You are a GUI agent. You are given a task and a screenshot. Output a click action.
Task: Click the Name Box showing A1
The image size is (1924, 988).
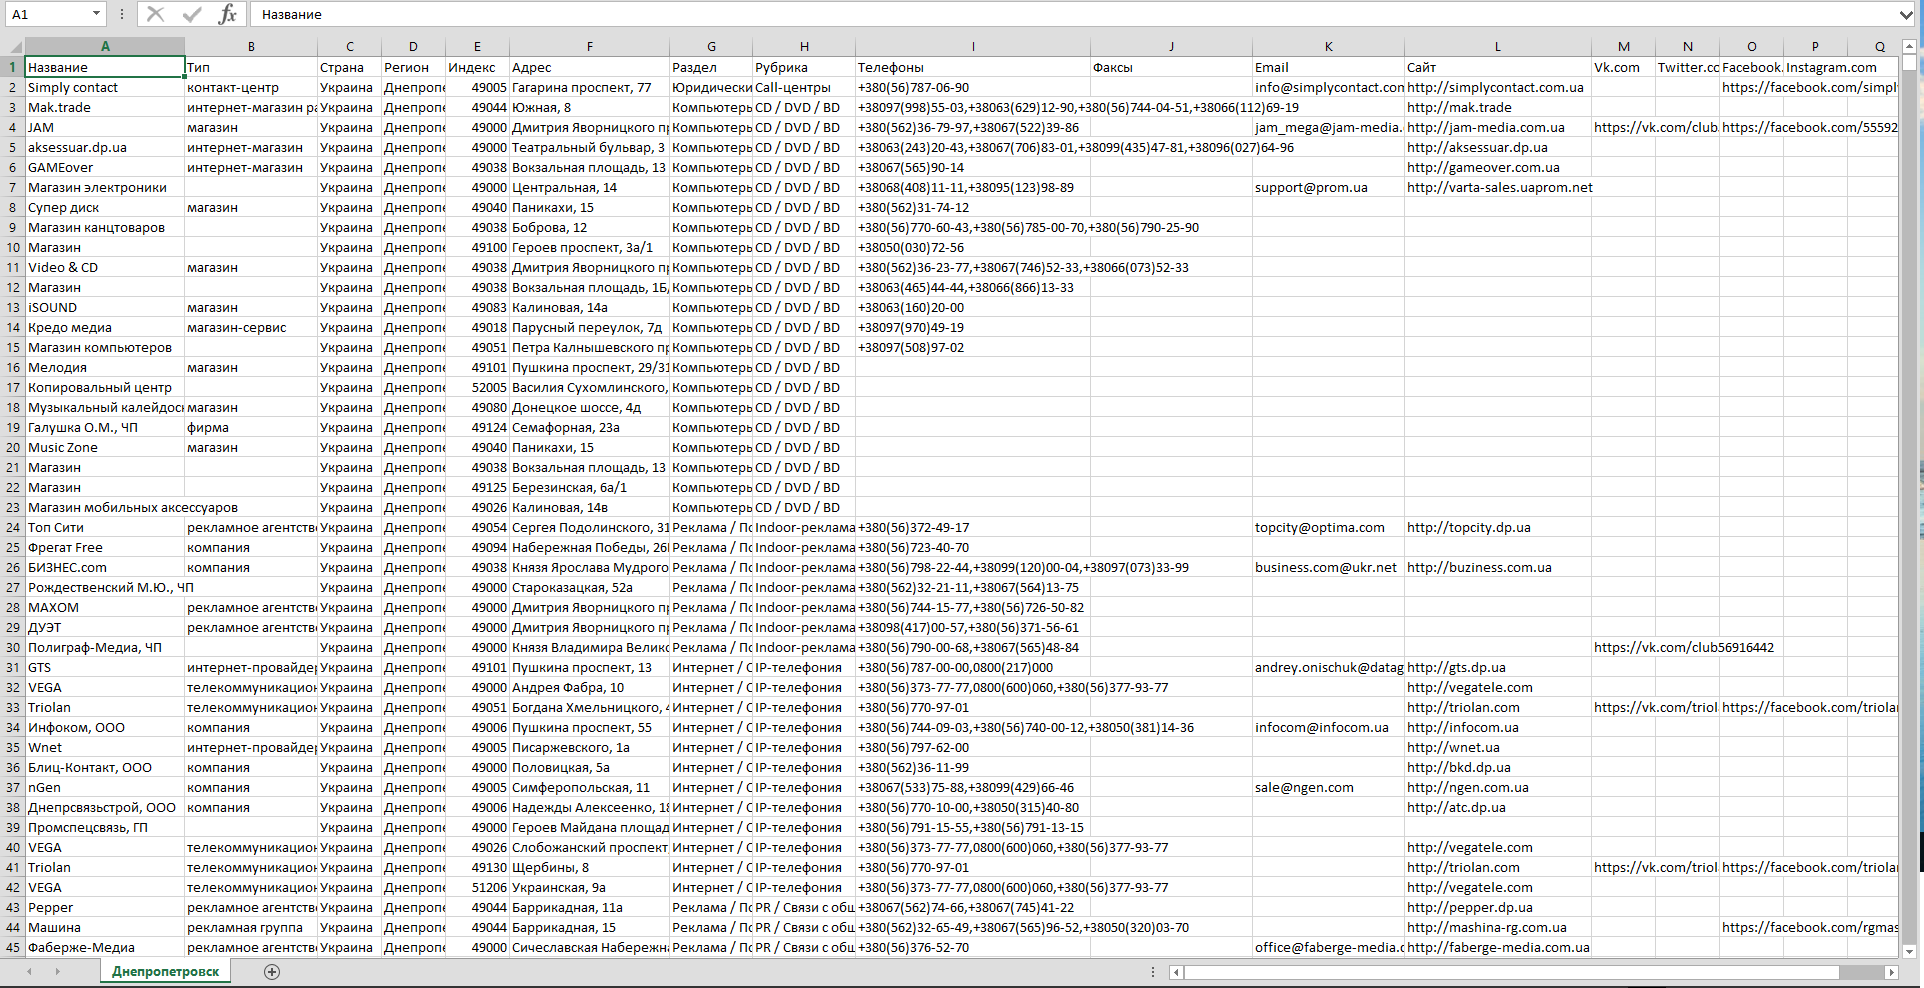(47, 14)
